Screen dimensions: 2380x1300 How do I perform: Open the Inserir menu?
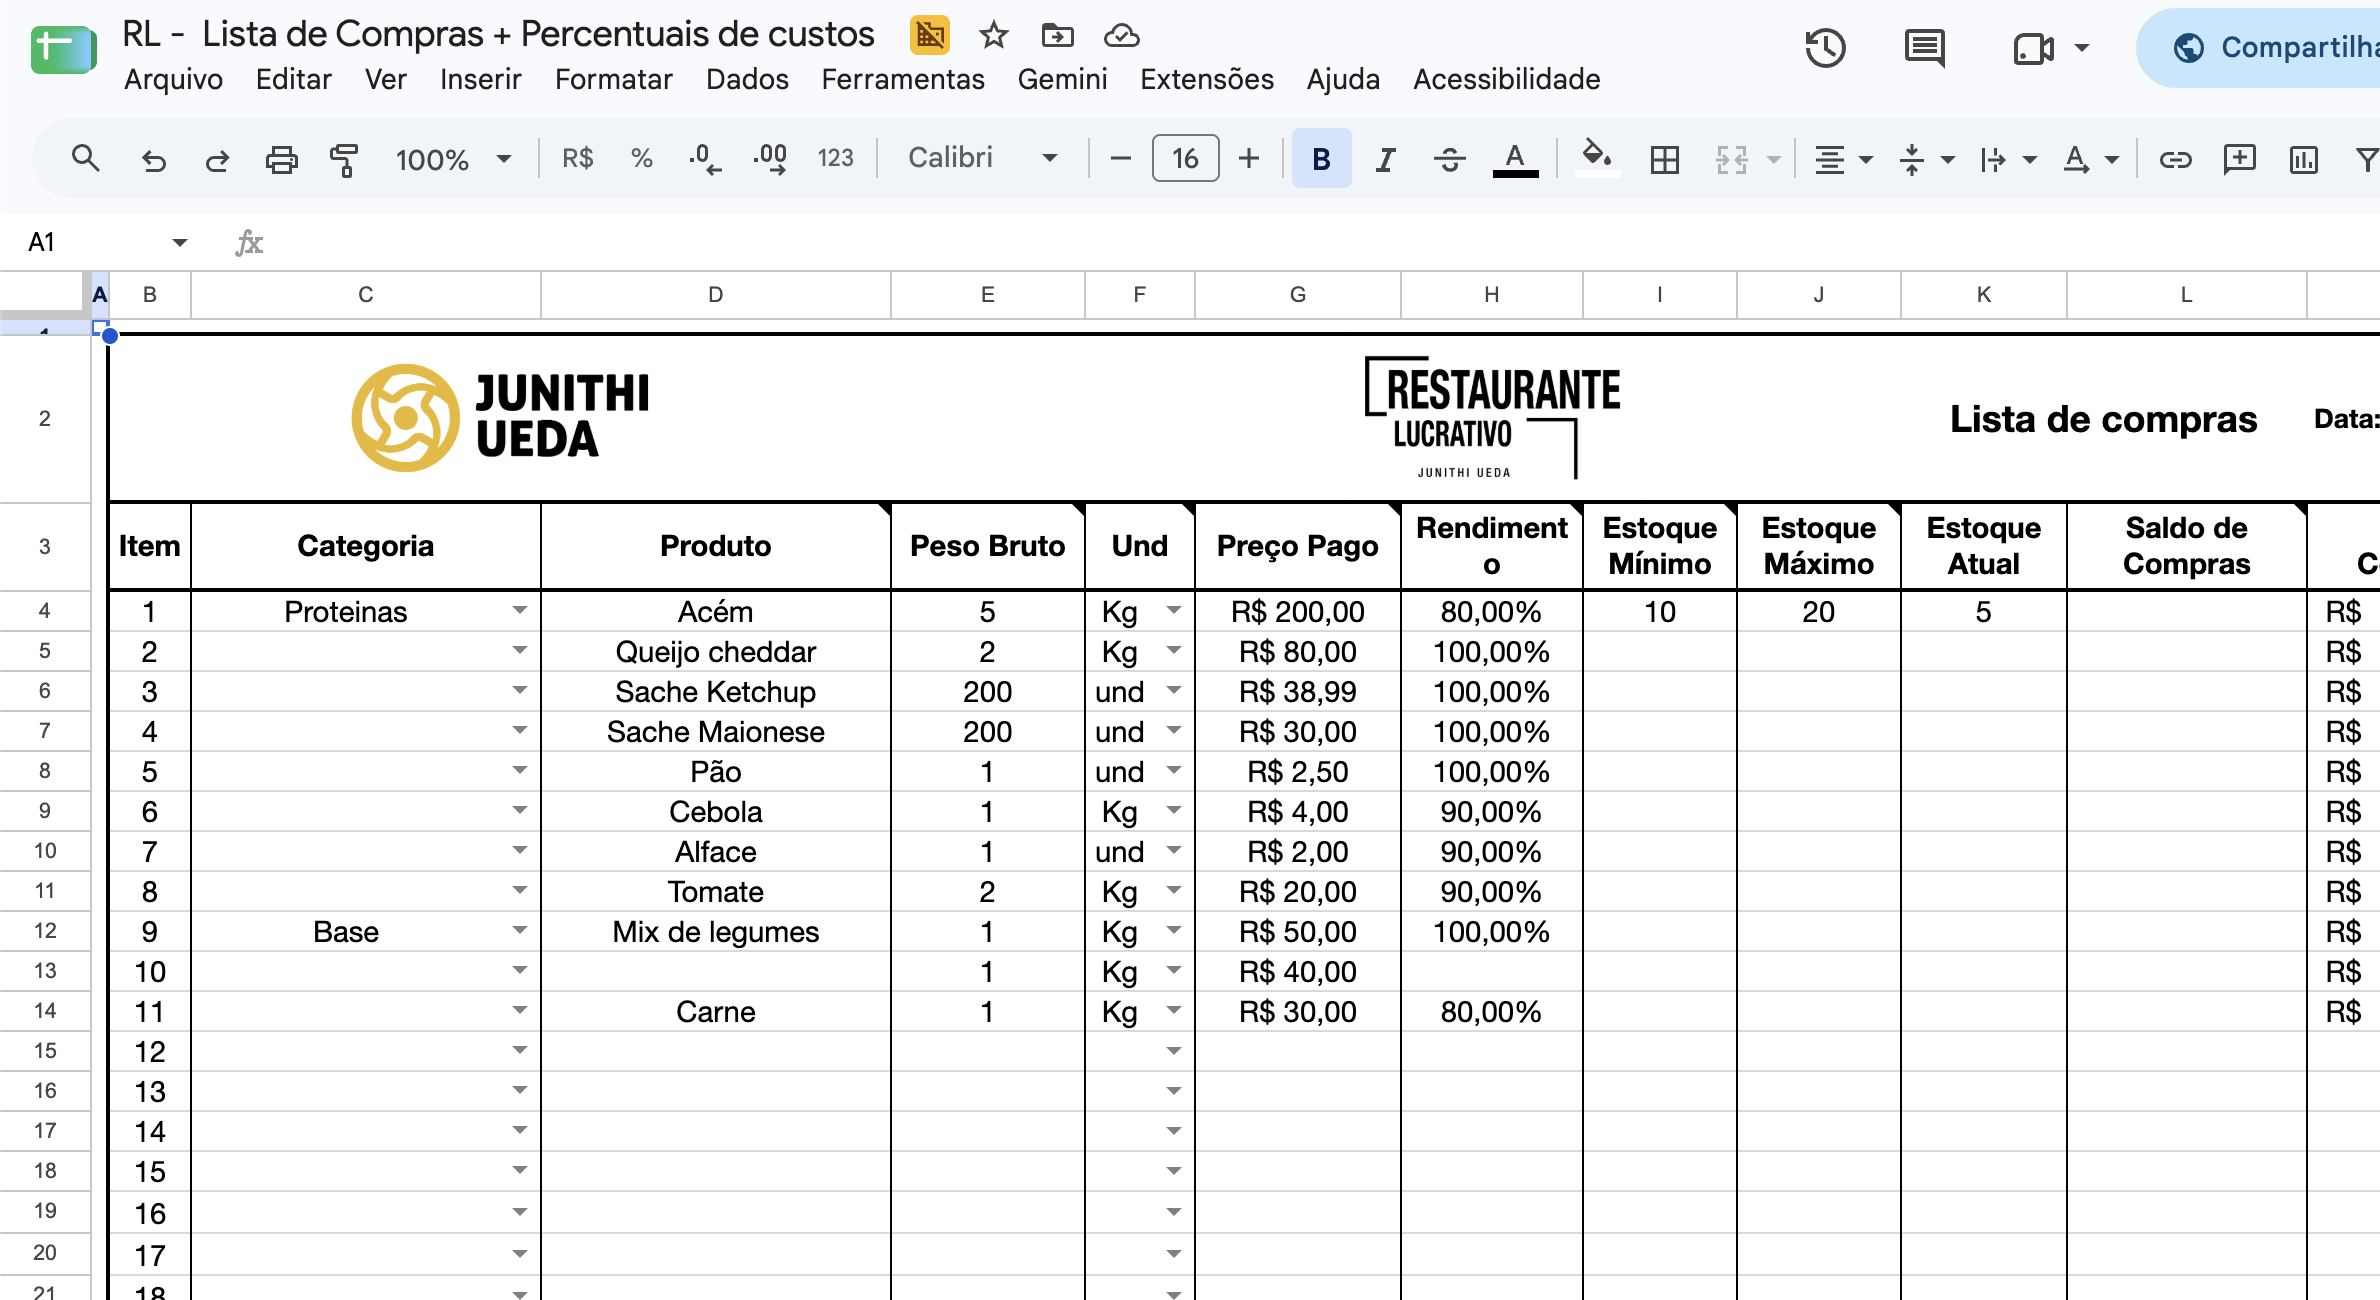(x=480, y=79)
